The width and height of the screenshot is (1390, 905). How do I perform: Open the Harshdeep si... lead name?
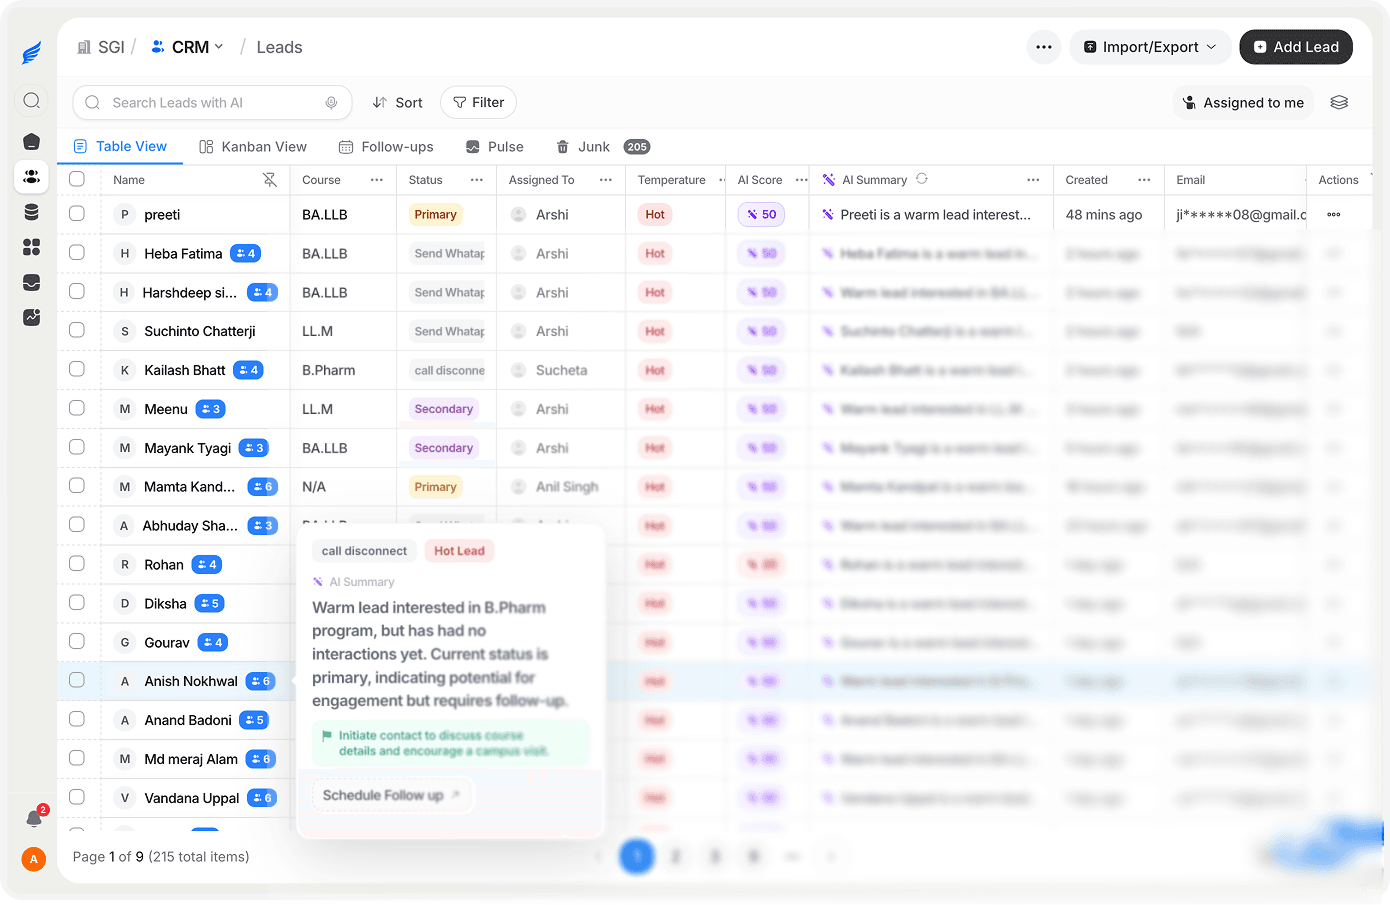pos(190,292)
